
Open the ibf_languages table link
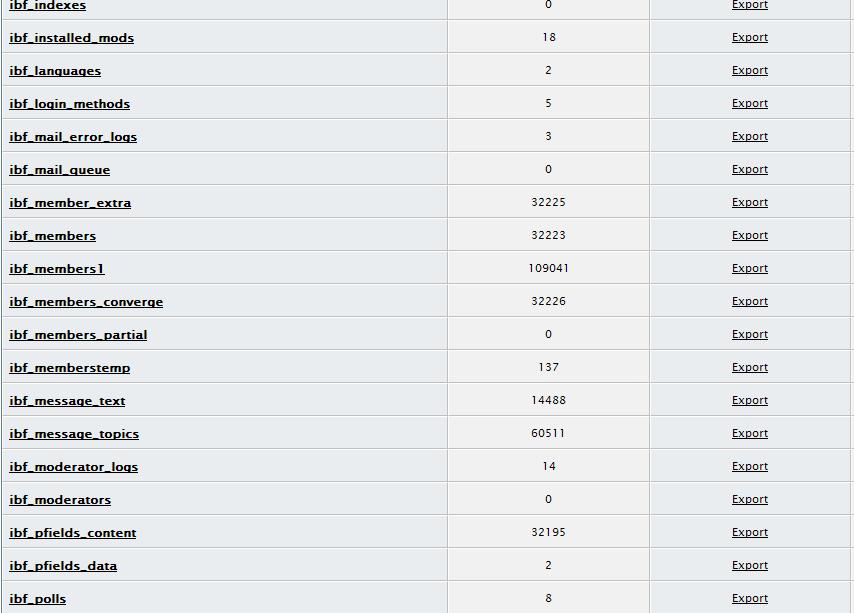pyautogui.click(x=55, y=71)
